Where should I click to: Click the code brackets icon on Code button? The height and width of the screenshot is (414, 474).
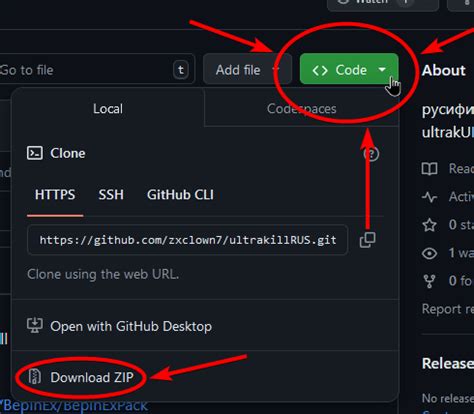[x=320, y=70]
